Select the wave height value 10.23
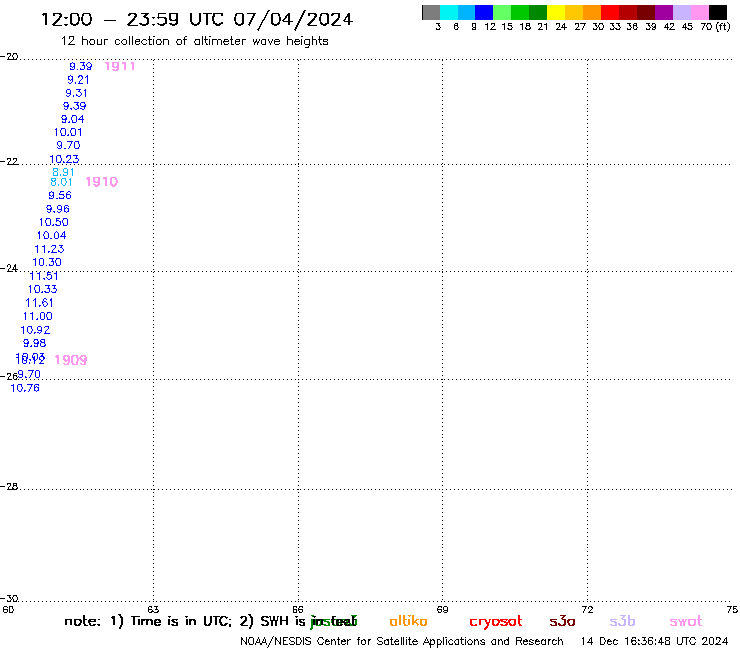 (64, 160)
